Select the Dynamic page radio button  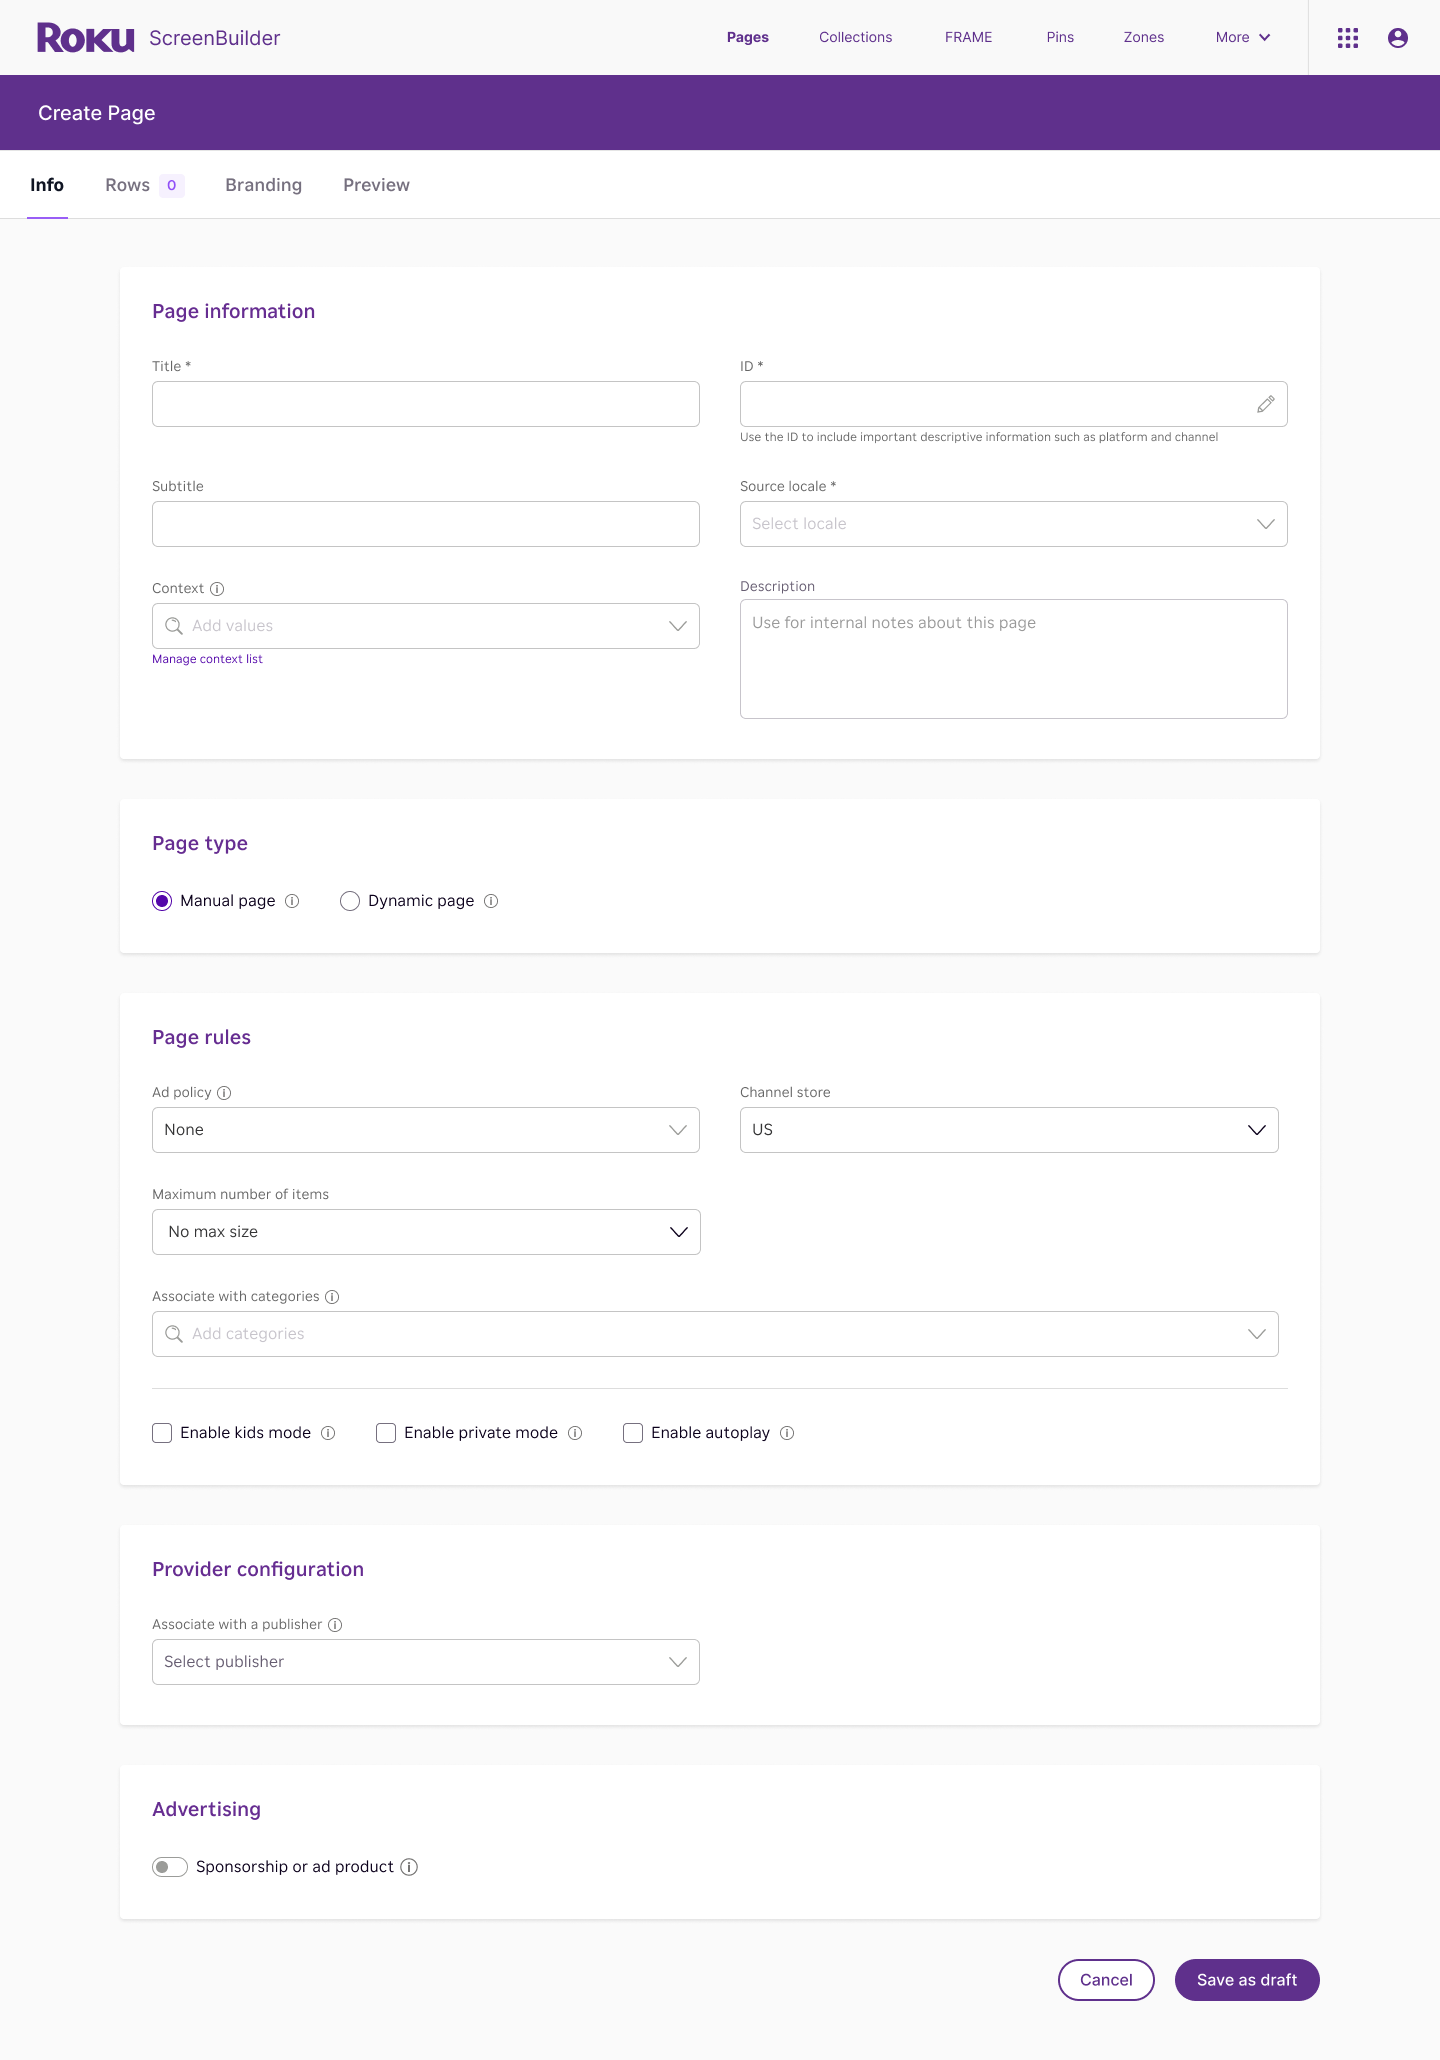(x=350, y=901)
